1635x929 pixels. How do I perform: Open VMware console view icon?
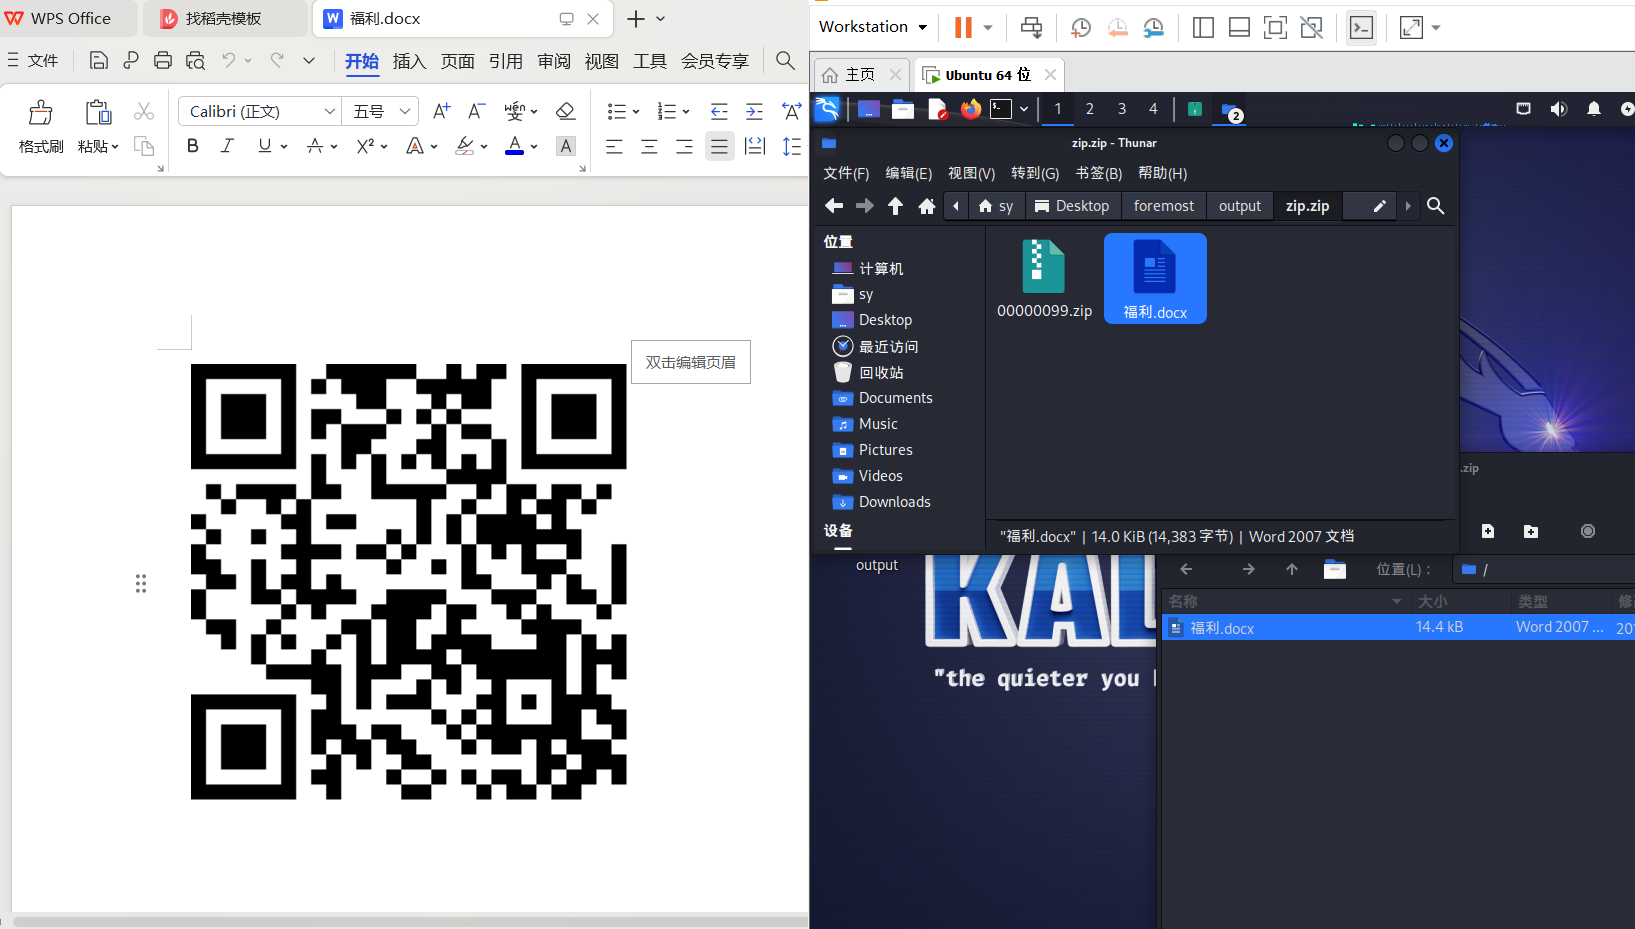[1361, 28]
